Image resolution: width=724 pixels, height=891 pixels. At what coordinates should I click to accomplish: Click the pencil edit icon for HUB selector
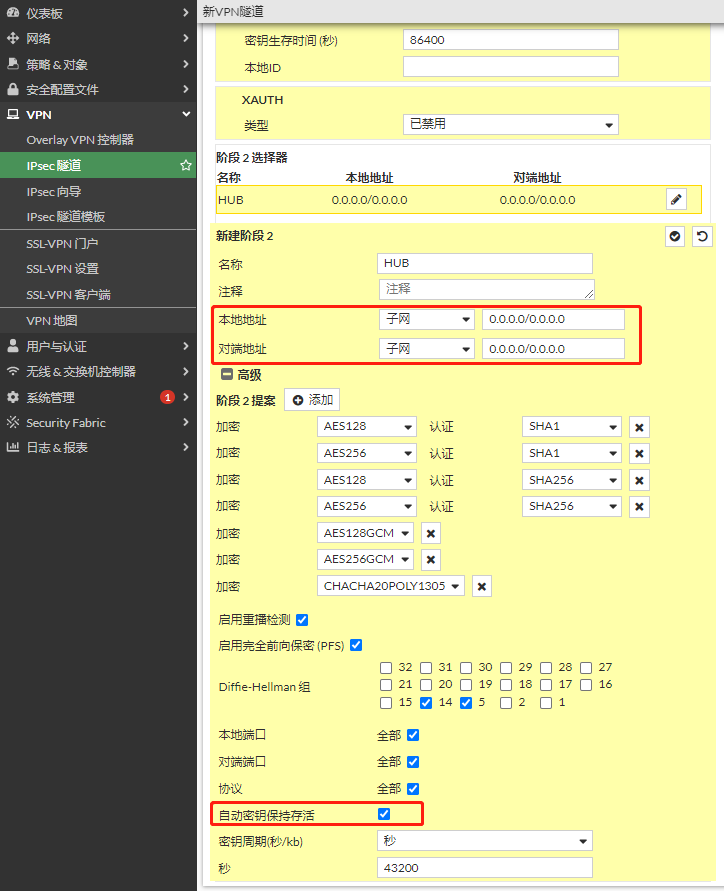[676, 199]
